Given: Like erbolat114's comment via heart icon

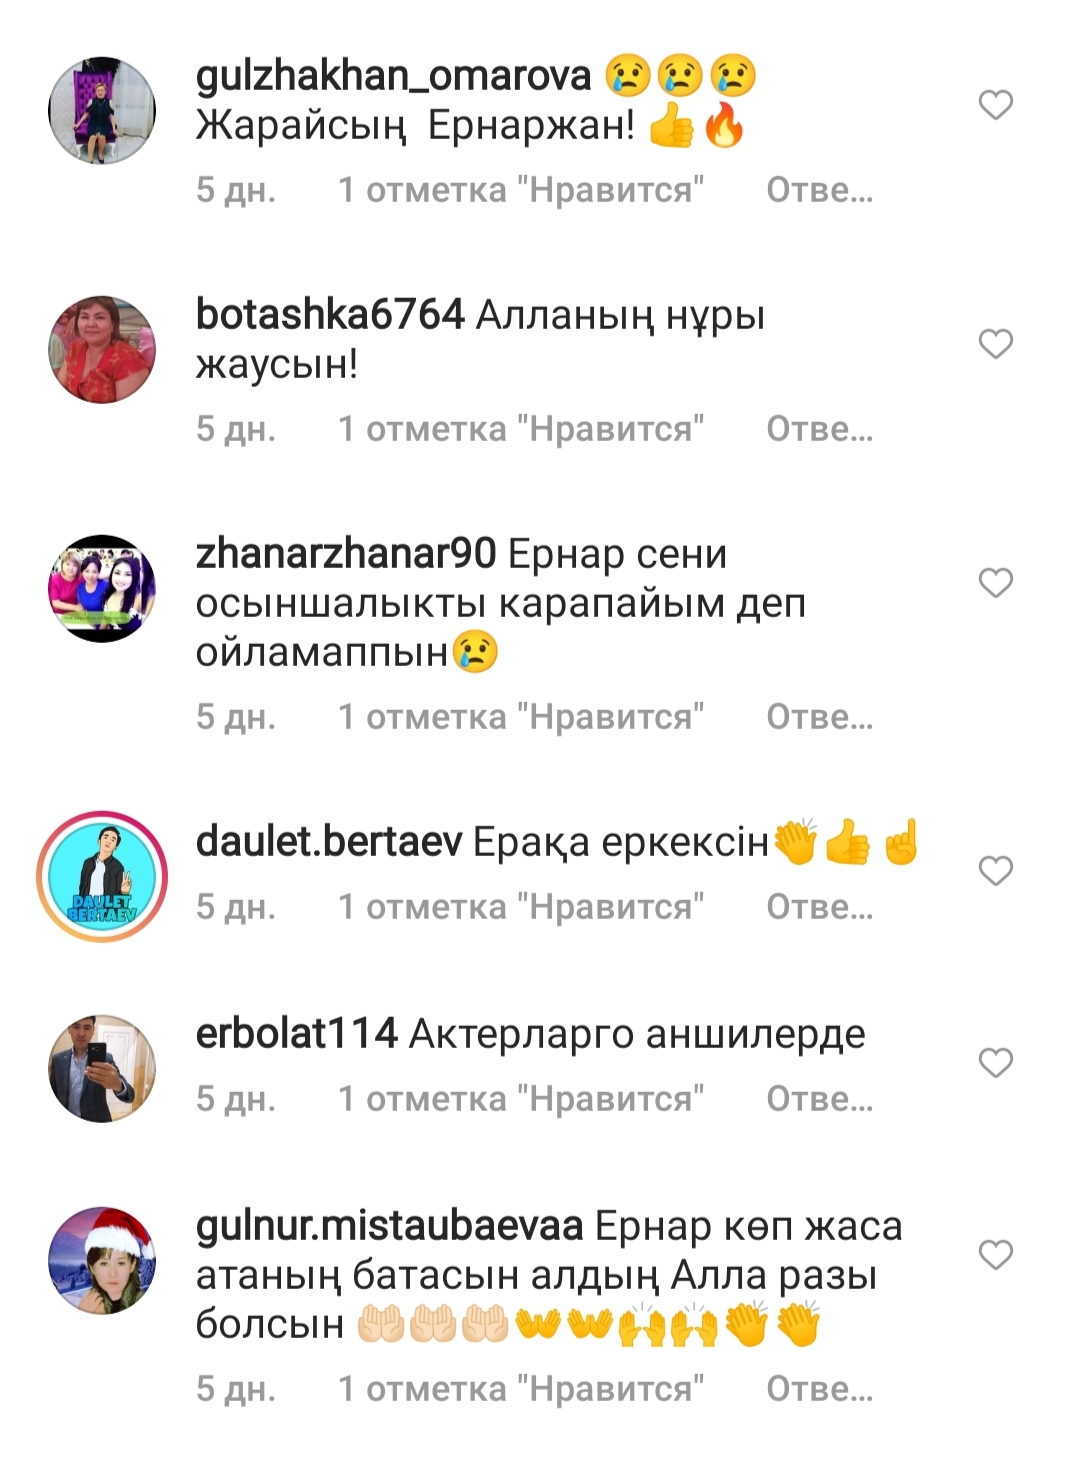Looking at the screenshot, I should click(x=995, y=1062).
